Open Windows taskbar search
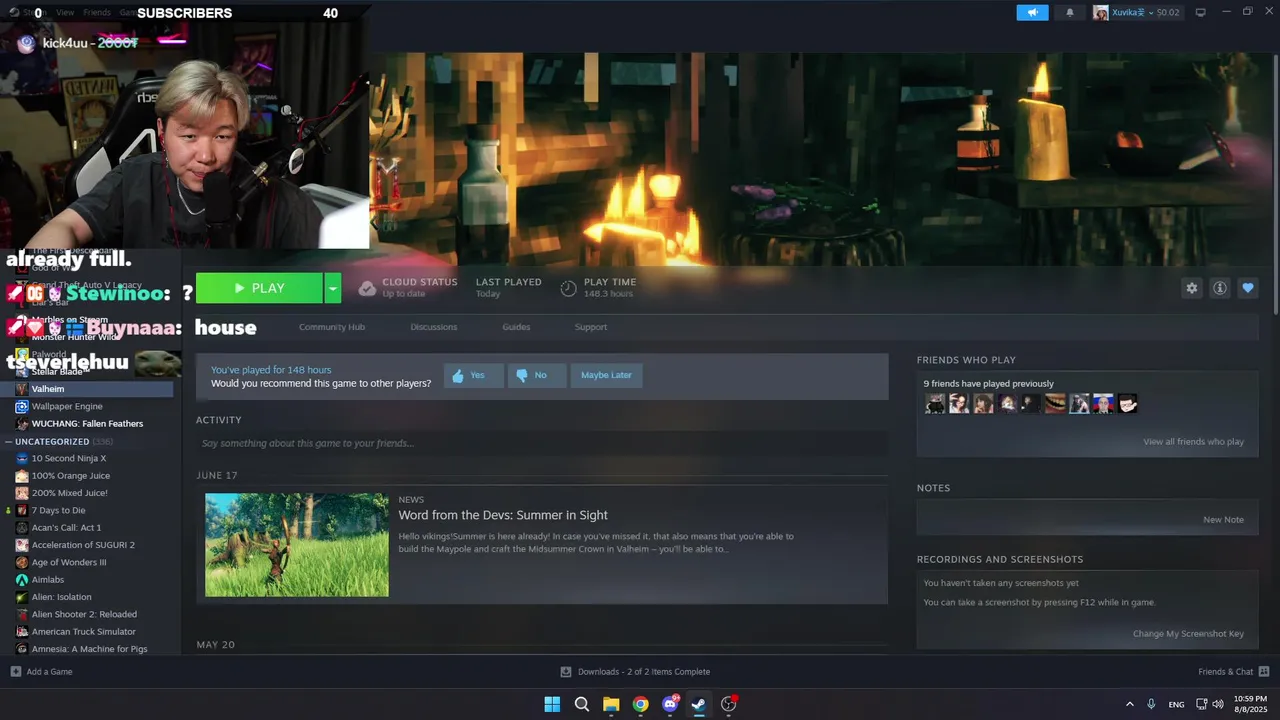The image size is (1280, 720). (x=582, y=704)
